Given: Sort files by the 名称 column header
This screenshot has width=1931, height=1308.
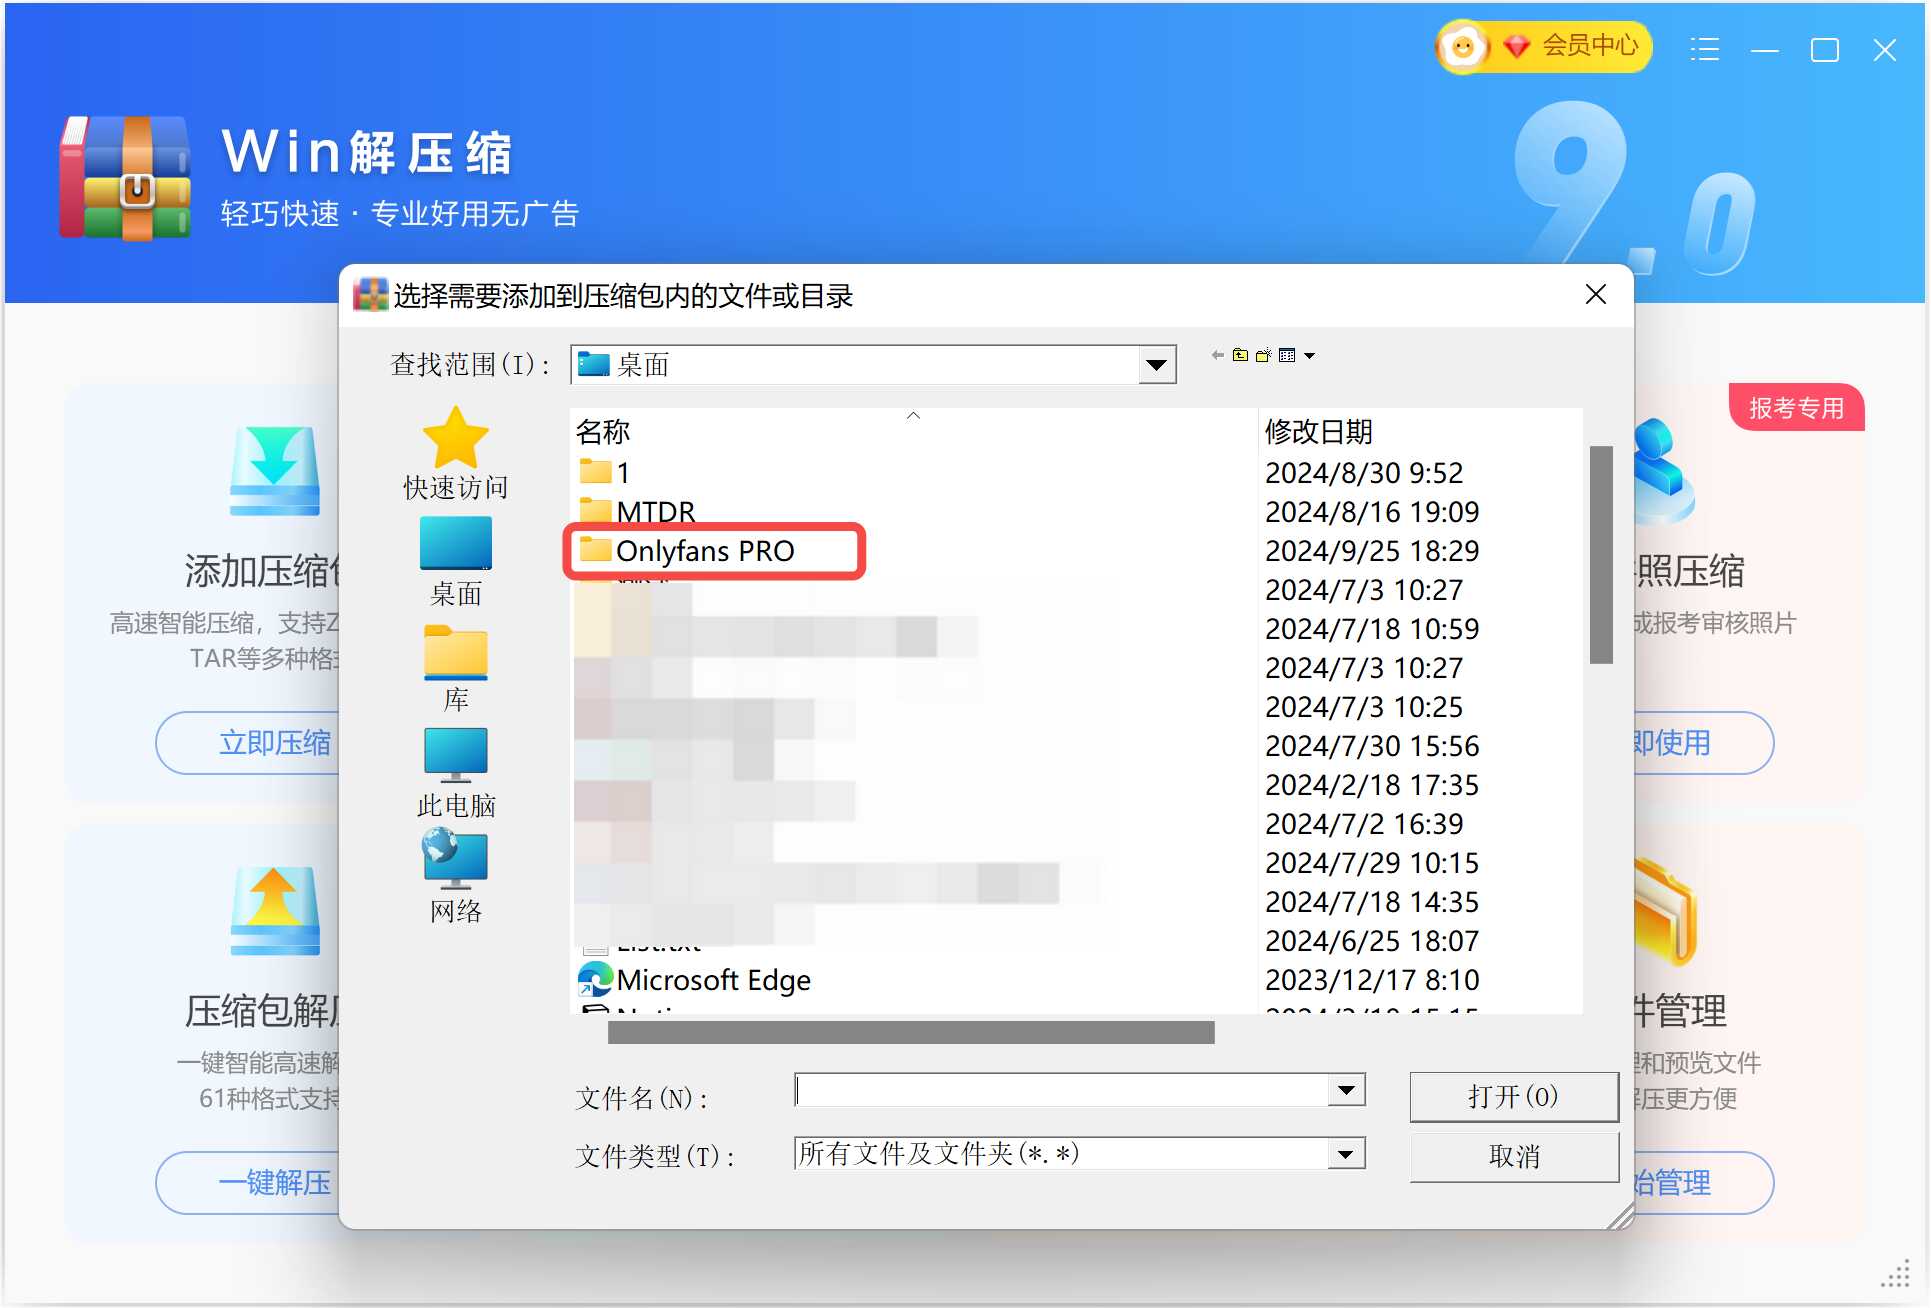Looking at the screenshot, I should pos(603,432).
